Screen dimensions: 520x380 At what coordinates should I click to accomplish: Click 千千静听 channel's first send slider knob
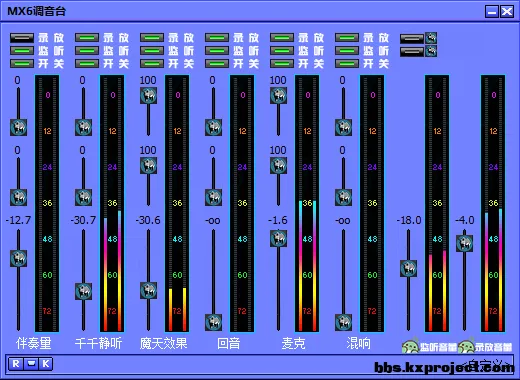(83, 127)
